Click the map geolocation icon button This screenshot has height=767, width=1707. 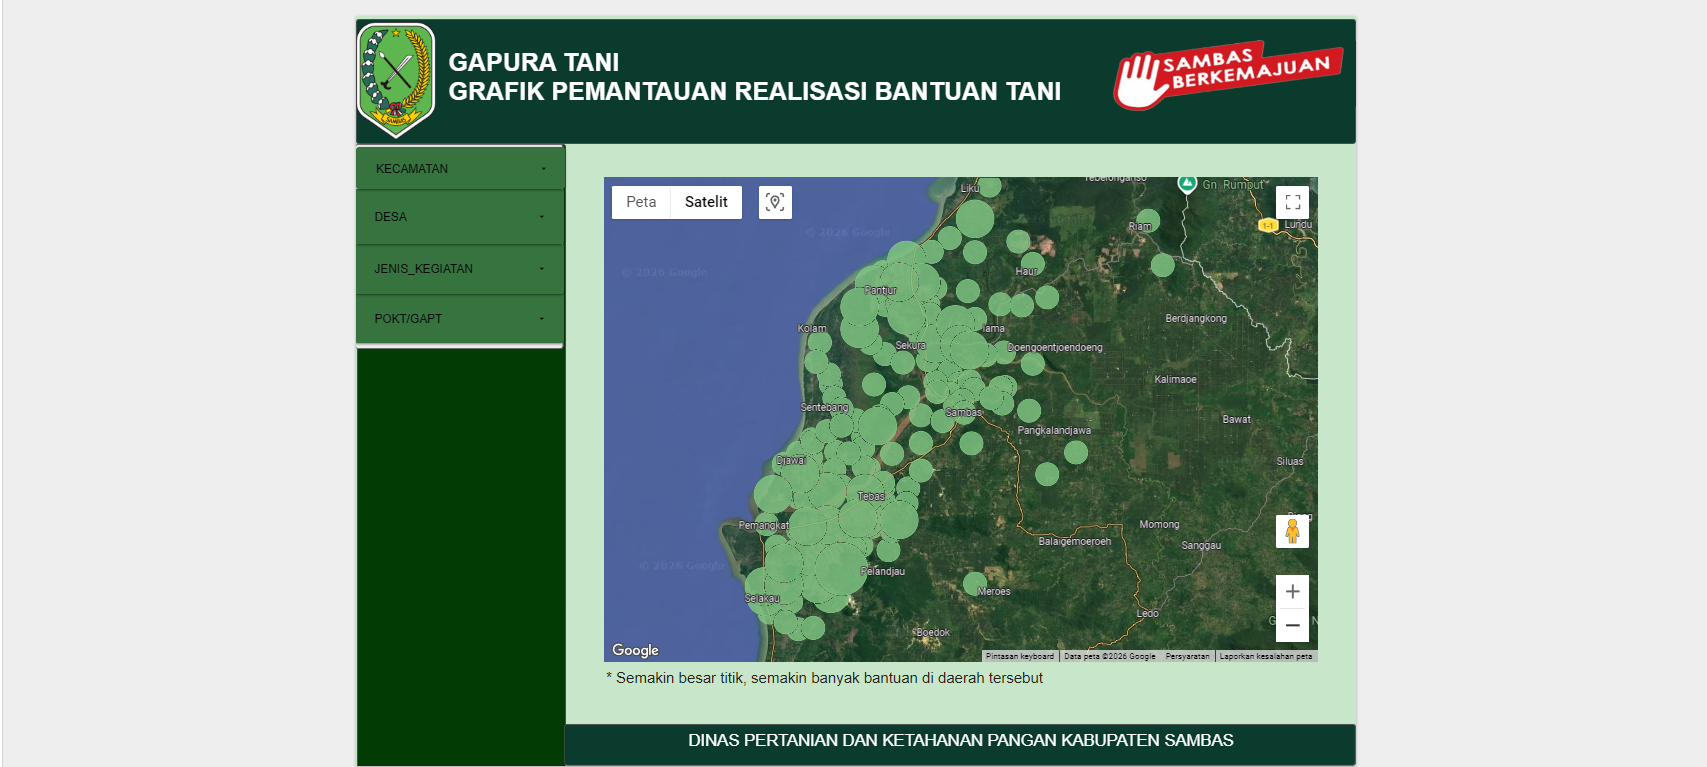pos(775,202)
